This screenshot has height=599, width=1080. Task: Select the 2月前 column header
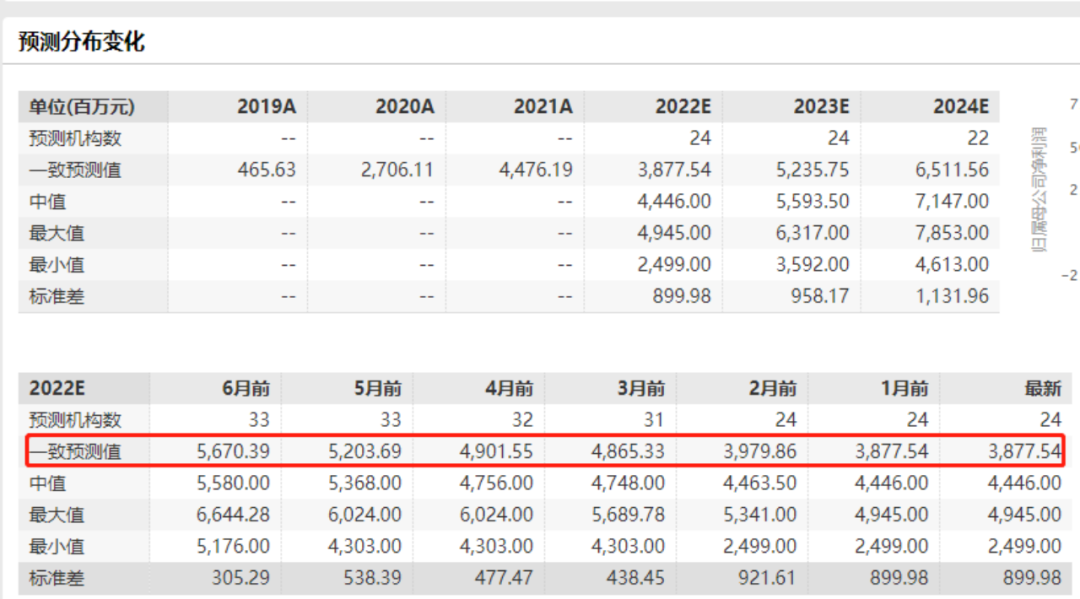coord(772,388)
